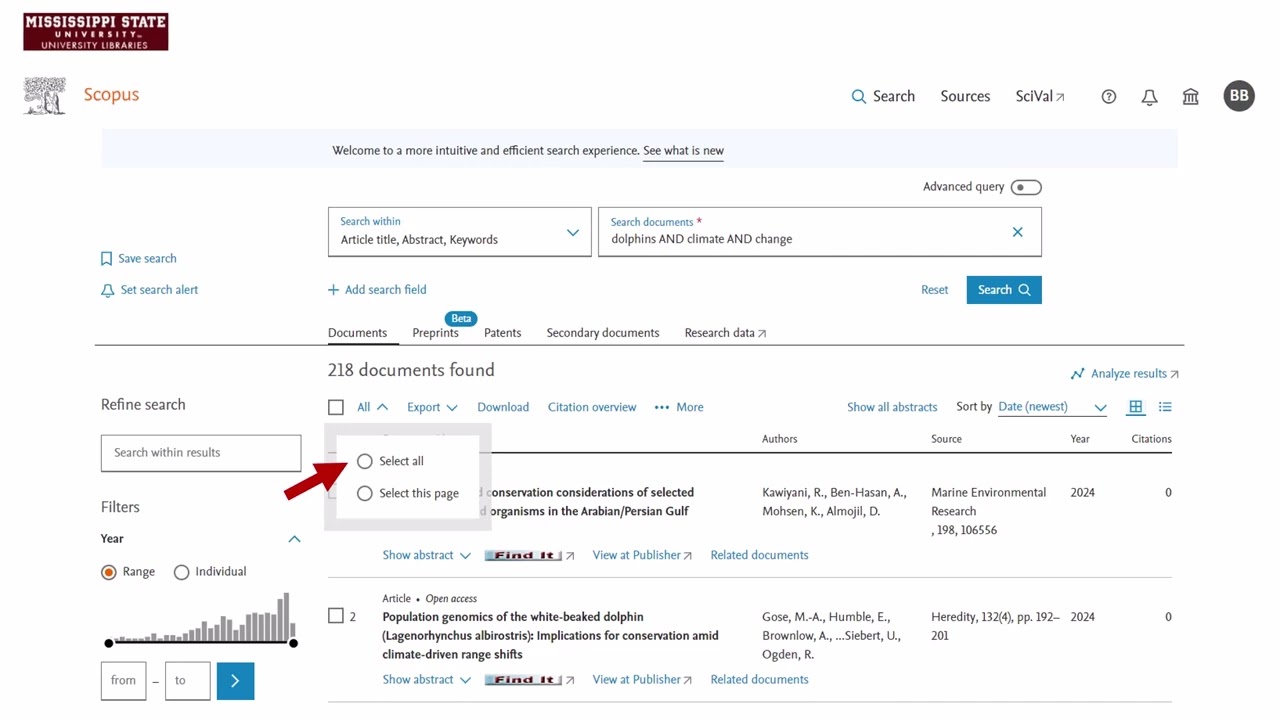Screen dimensions: 1280x720
Task: Open the BB user account avatar
Action: pyautogui.click(x=1239, y=96)
